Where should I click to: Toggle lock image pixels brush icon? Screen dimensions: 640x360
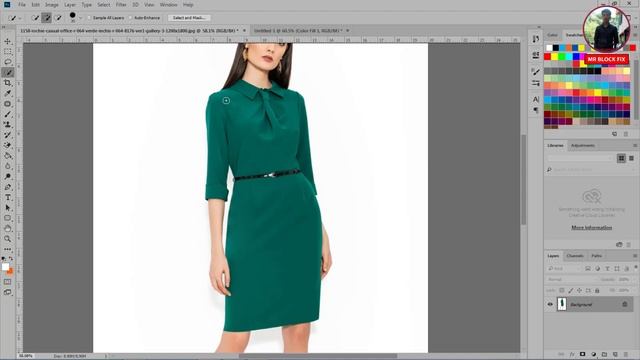pos(571,291)
